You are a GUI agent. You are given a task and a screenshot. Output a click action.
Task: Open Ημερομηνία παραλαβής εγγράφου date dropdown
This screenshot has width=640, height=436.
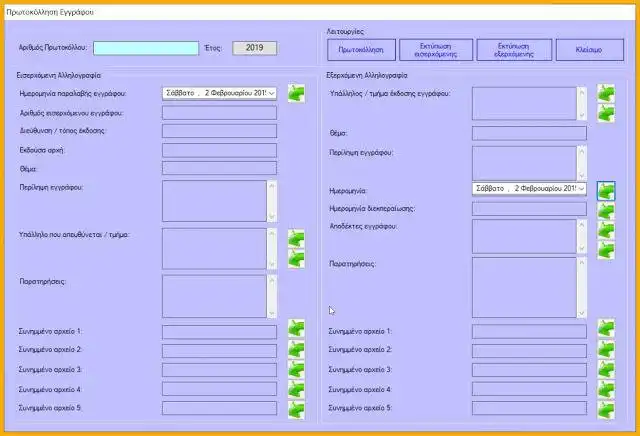pos(271,93)
